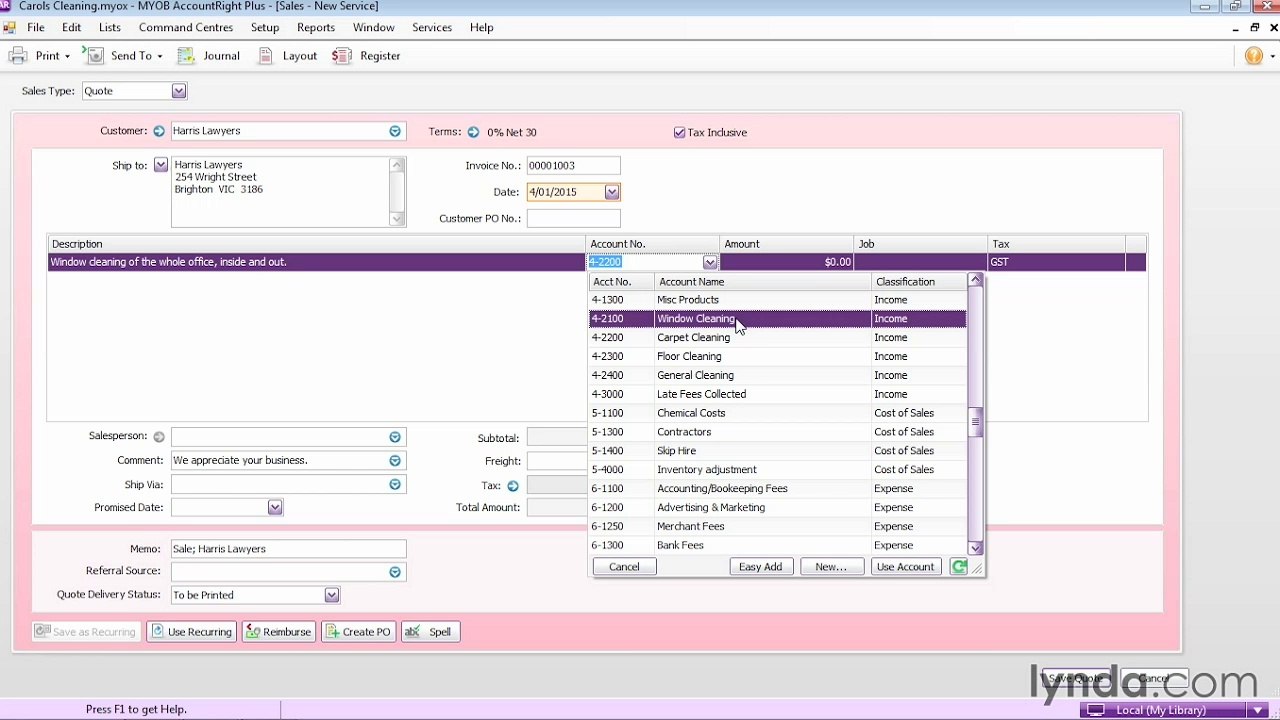Select the Bank Fees account row

(778, 546)
